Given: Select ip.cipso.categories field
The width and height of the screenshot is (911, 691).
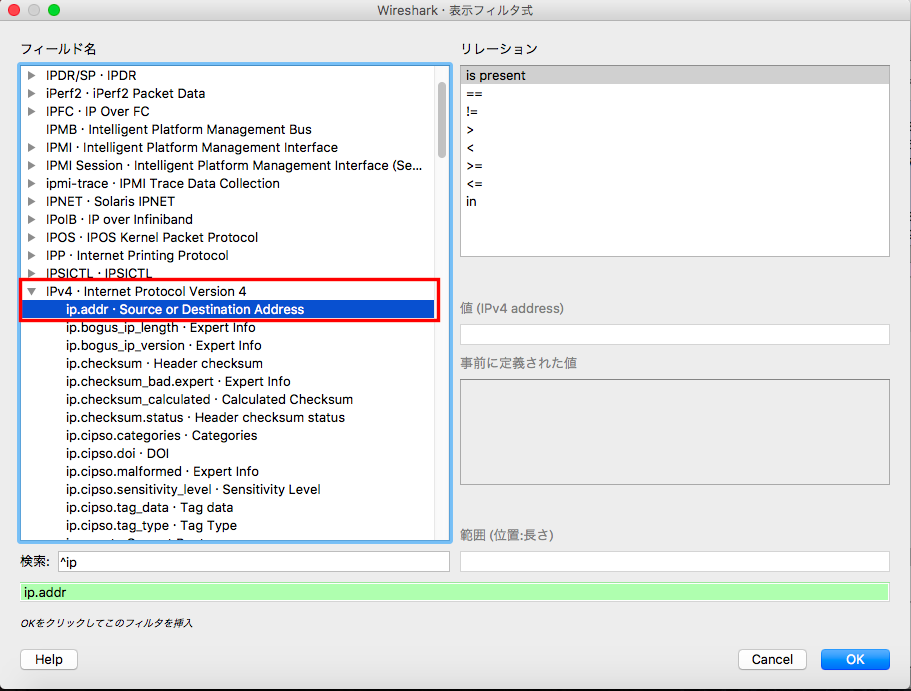Looking at the screenshot, I should 228,436.
